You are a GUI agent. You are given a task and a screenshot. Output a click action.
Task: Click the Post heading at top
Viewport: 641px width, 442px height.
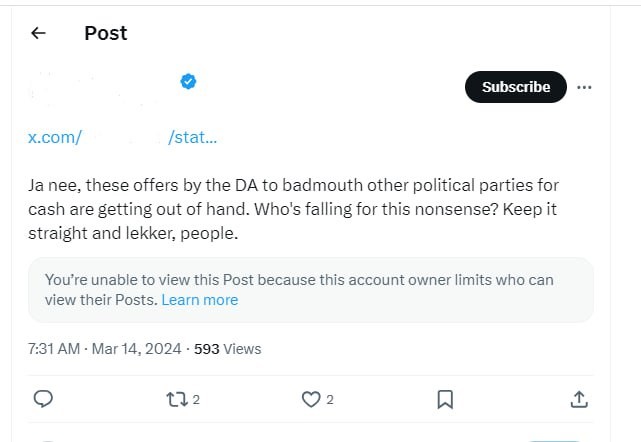click(x=105, y=33)
